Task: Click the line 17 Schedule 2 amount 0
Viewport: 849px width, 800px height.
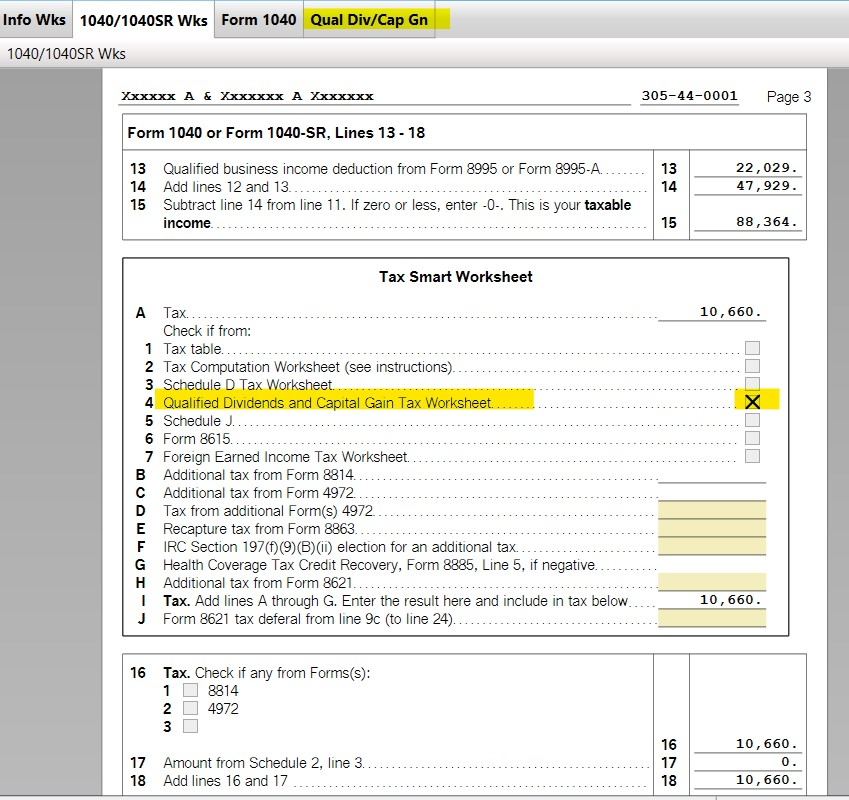Action: click(x=747, y=762)
